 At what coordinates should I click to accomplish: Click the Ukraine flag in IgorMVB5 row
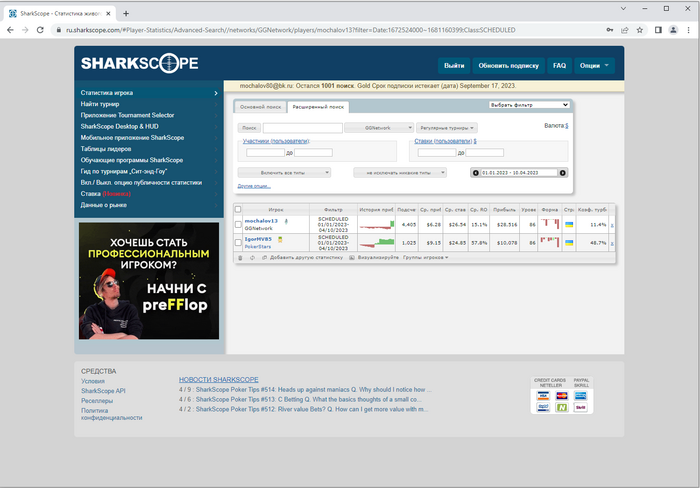tap(569, 243)
